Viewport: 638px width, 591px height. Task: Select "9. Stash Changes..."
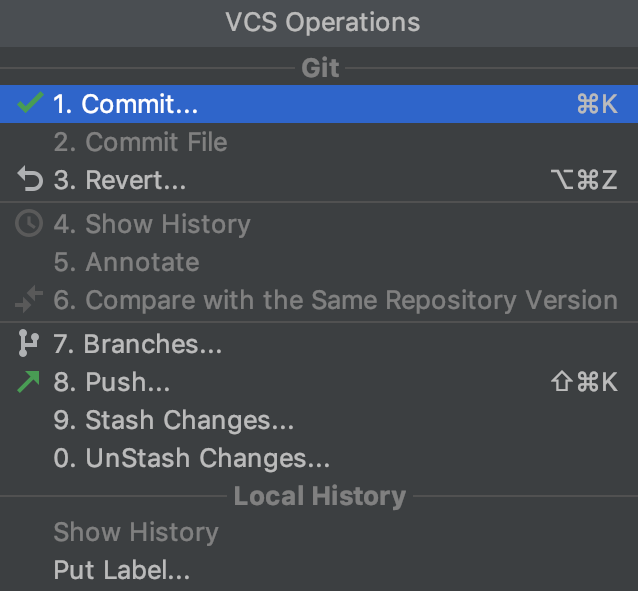pos(174,421)
